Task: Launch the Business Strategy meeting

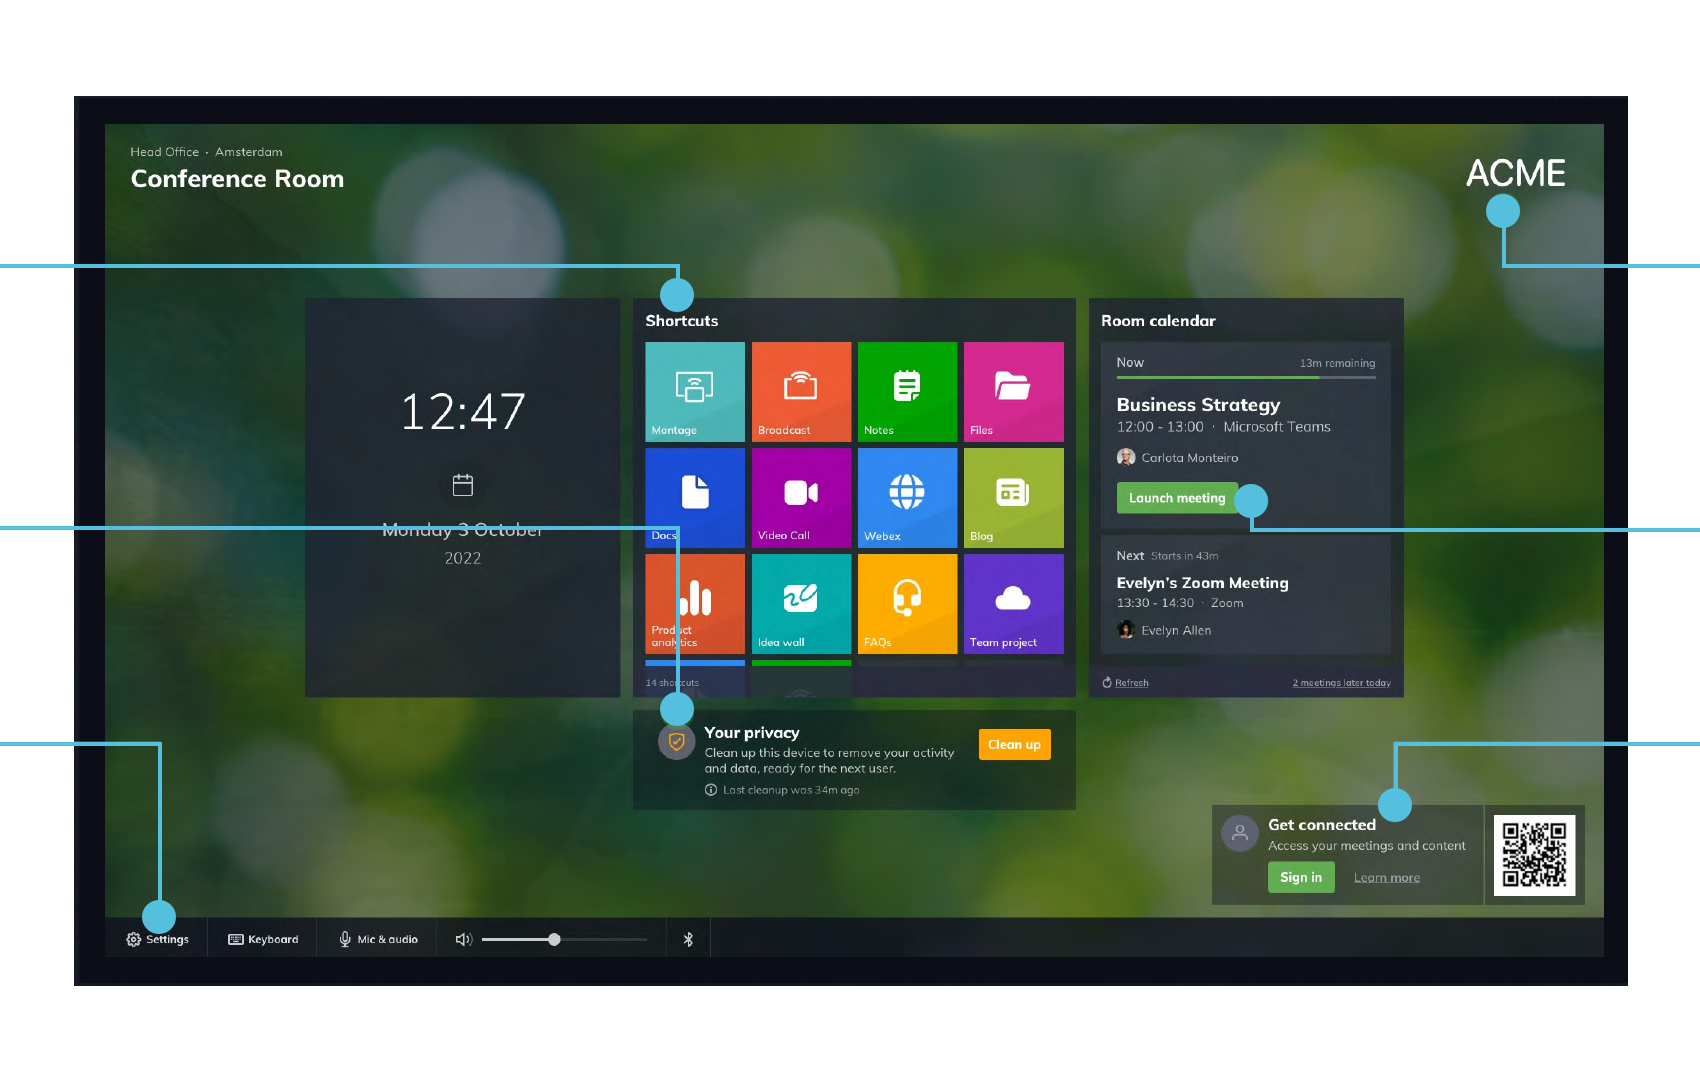Action: [x=1178, y=497]
